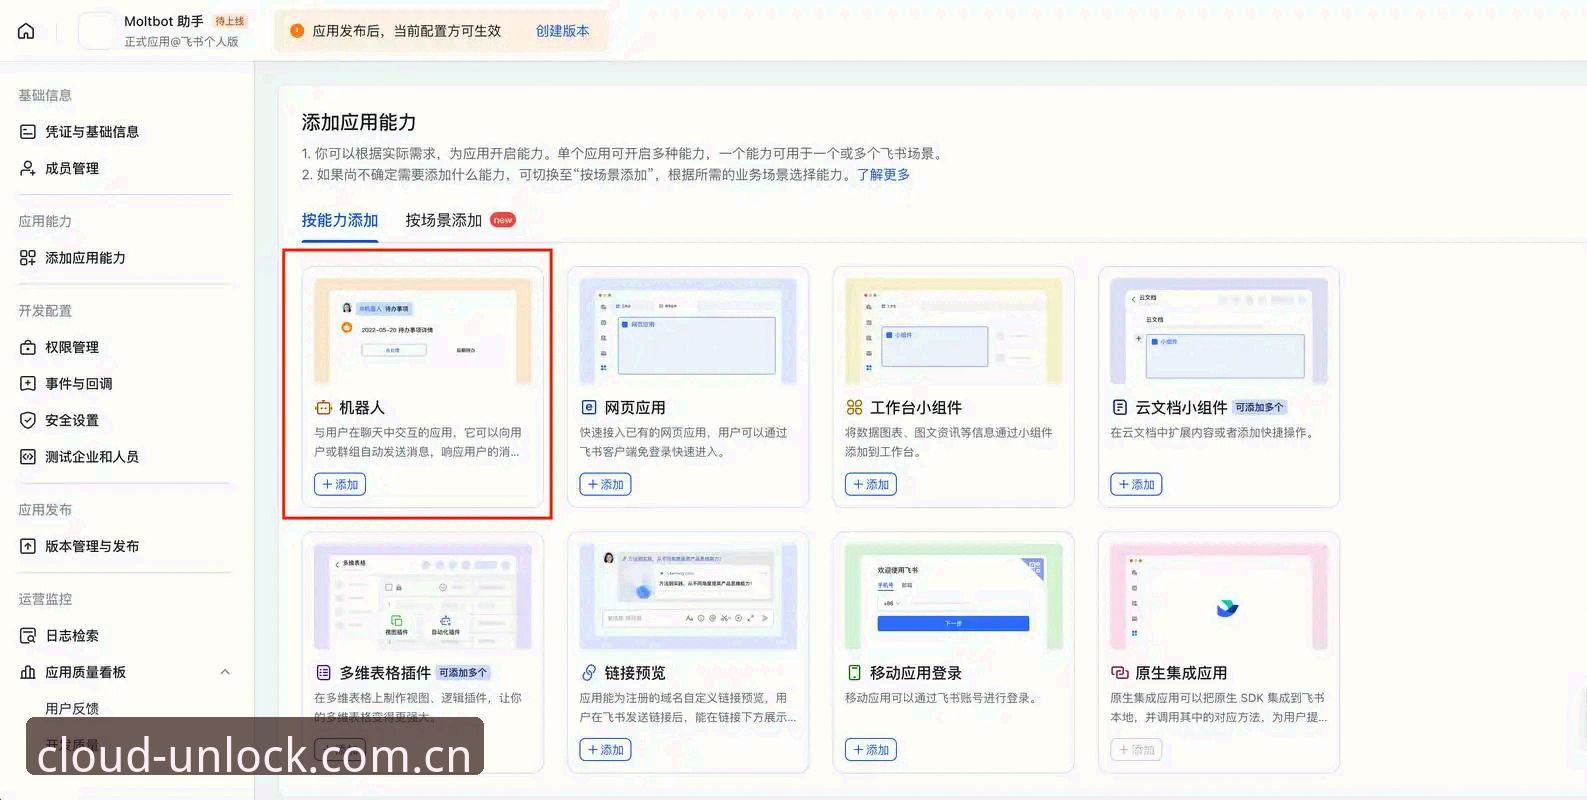Click disabled 添加 button under 原生集成应用
Viewport: 1587px width, 800px height.
(x=1136, y=750)
